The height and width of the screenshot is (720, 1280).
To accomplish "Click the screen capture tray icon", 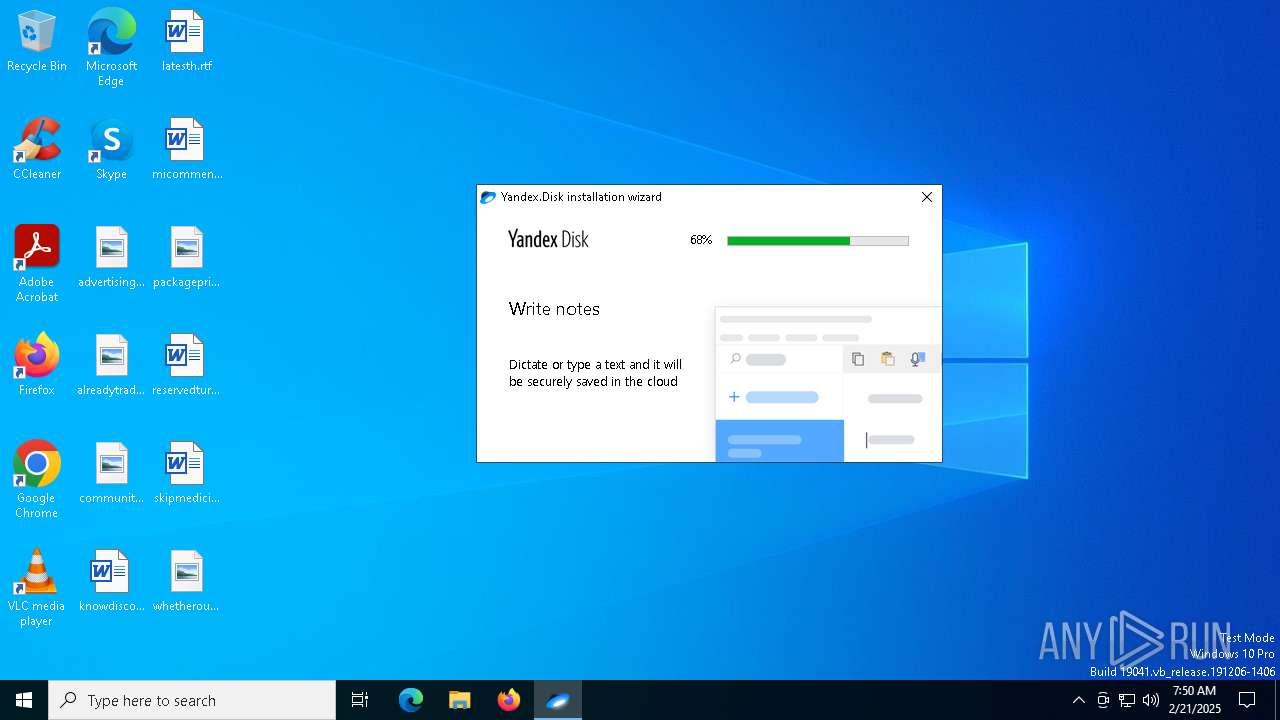I will tap(1103, 700).
